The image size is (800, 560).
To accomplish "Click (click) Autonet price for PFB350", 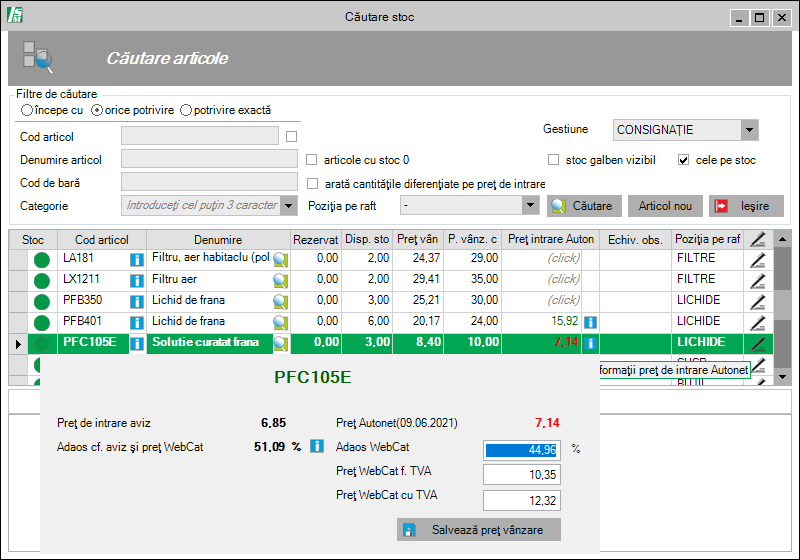I will (x=563, y=300).
